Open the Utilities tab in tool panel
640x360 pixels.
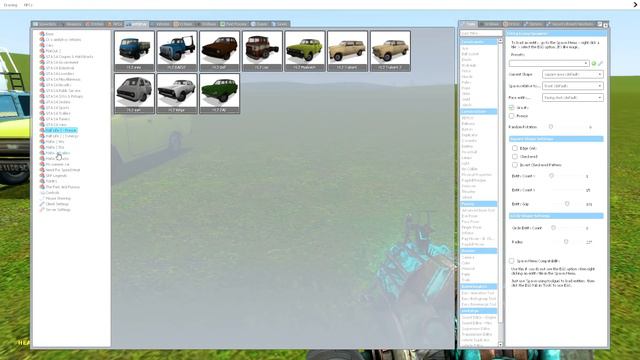coord(534,24)
